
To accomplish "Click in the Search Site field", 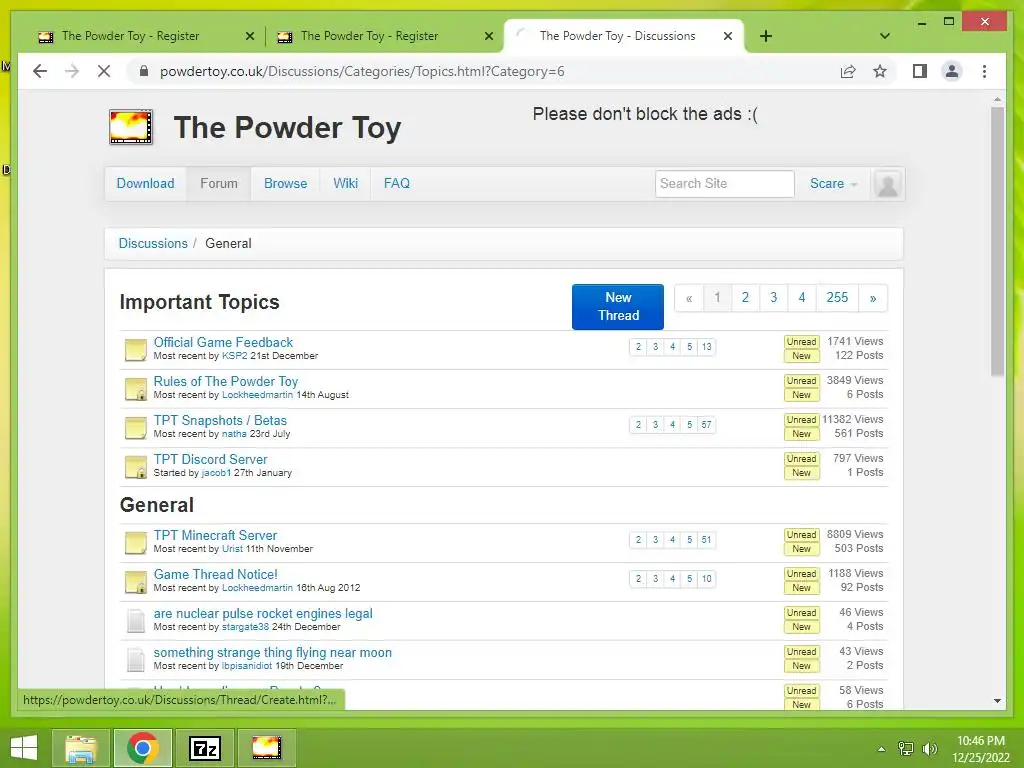I will click(x=724, y=184).
